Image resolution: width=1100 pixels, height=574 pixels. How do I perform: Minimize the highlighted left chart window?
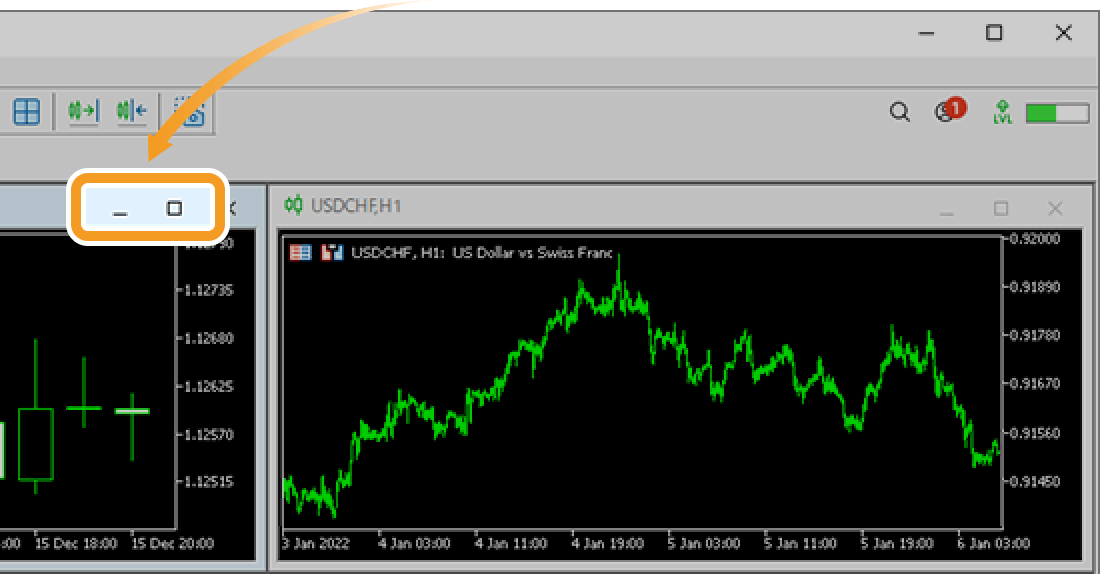pos(120,209)
